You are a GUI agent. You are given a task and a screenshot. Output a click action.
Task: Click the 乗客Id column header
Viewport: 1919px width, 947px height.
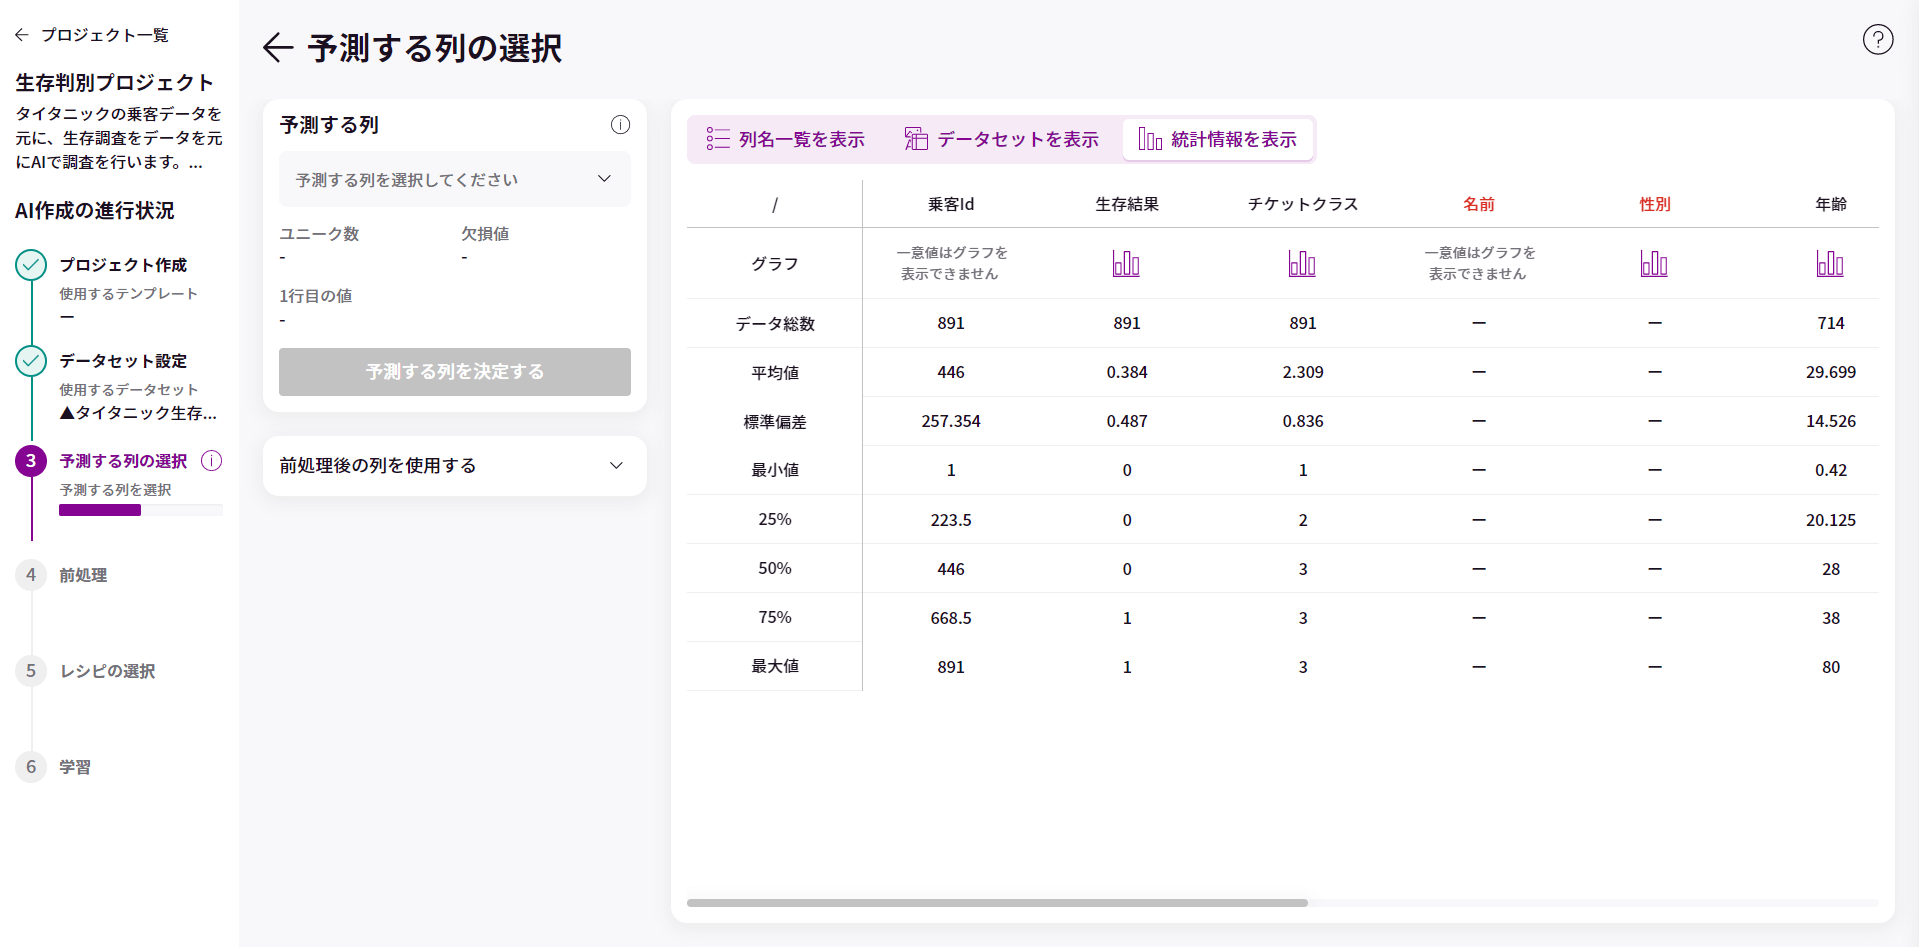(x=951, y=205)
